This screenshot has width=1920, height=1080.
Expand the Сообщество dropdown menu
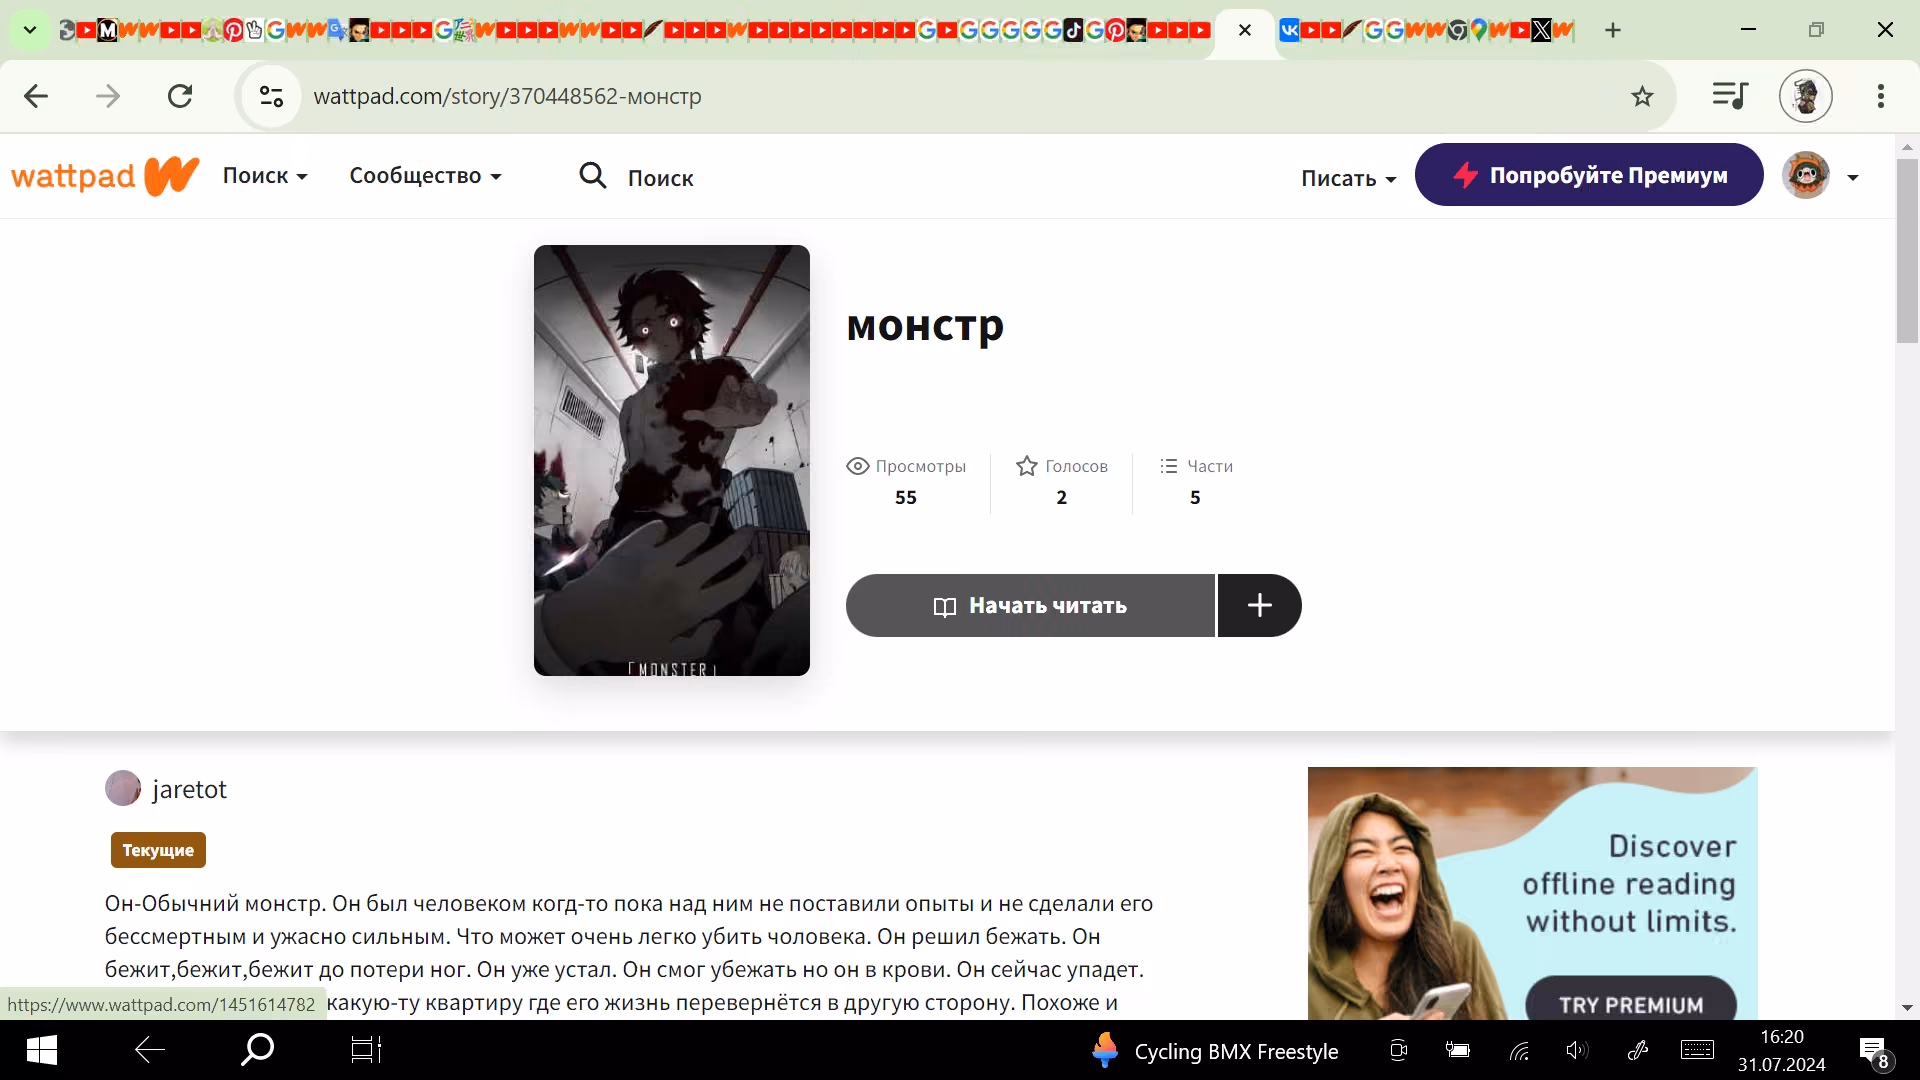pos(425,176)
